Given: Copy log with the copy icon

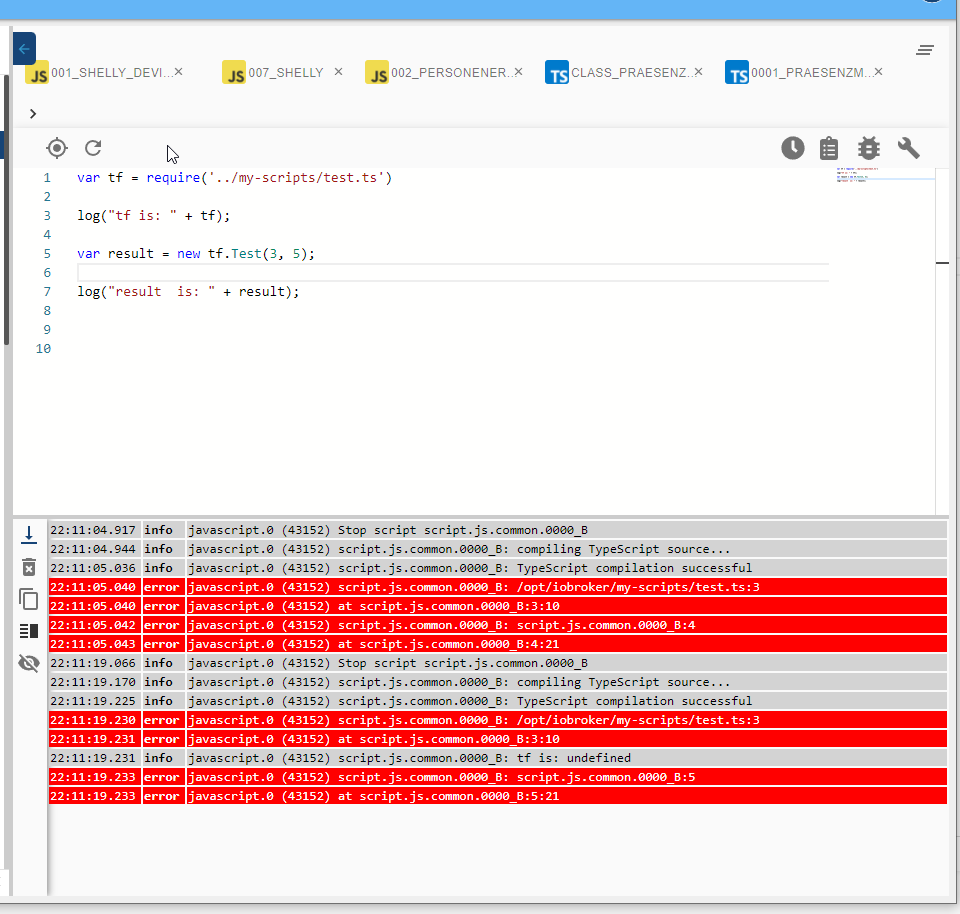Looking at the screenshot, I should (29, 599).
